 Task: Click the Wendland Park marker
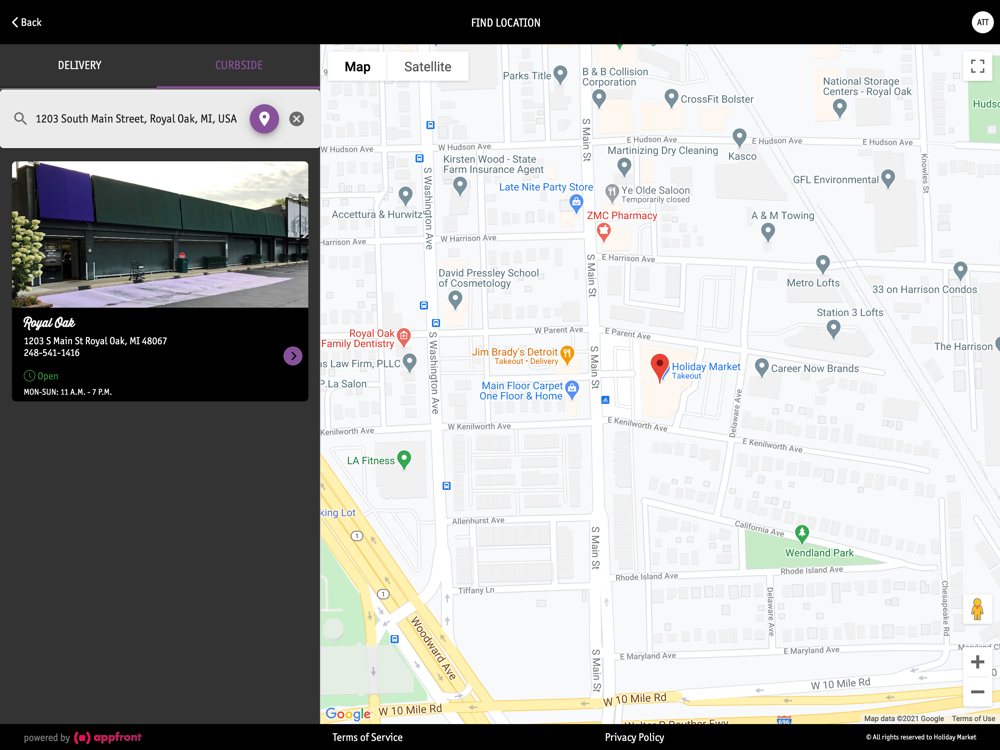click(802, 534)
